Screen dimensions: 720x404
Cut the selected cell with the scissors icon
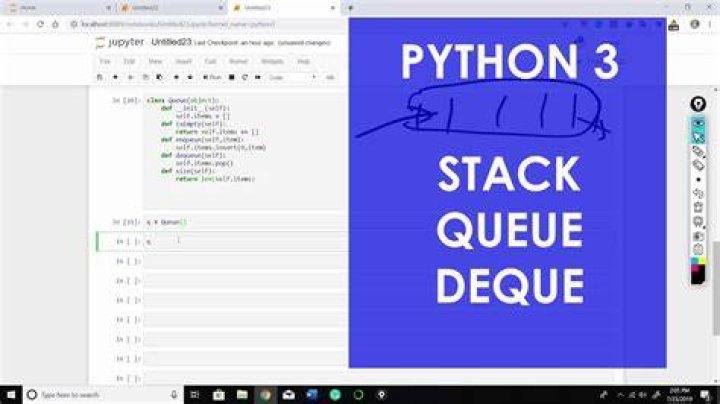coord(130,77)
